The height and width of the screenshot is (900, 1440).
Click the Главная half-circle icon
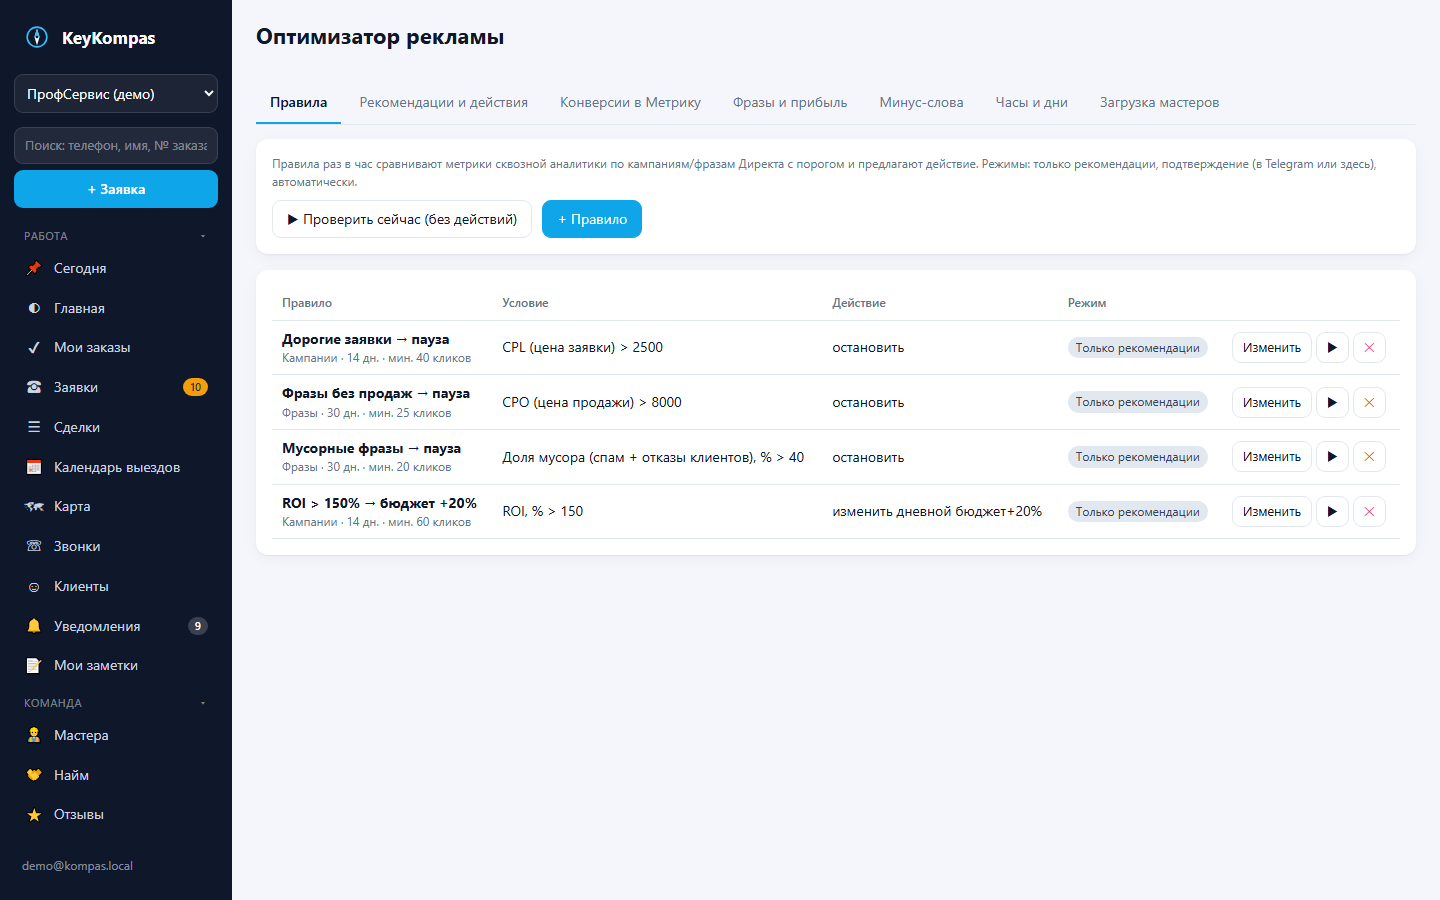(34, 308)
